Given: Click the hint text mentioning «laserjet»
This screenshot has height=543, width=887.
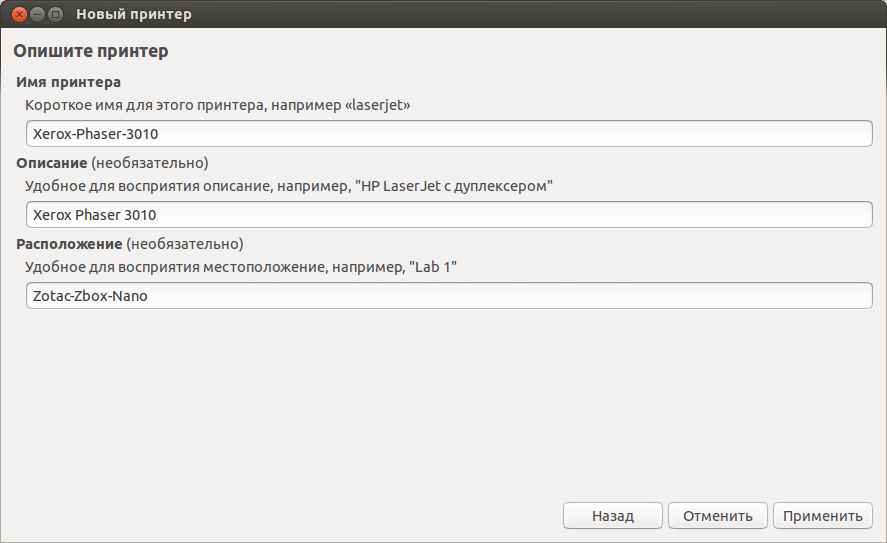Looking at the screenshot, I should [x=218, y=104].
